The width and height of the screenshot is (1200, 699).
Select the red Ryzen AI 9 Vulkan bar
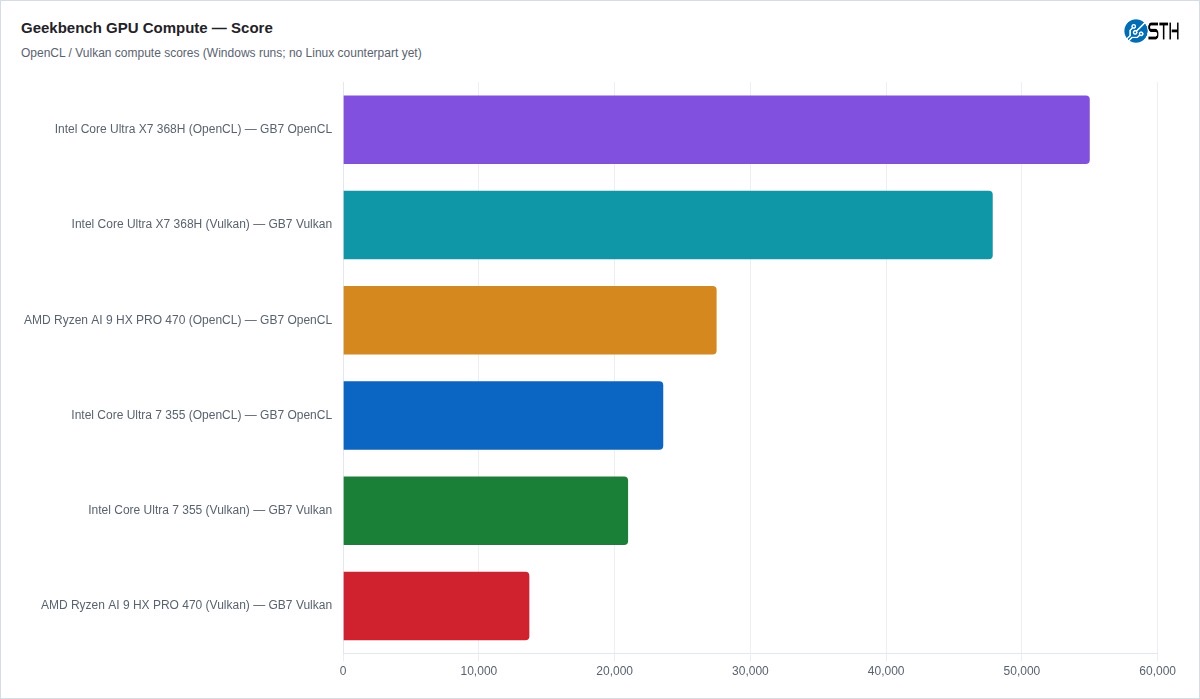pos(436,606)
